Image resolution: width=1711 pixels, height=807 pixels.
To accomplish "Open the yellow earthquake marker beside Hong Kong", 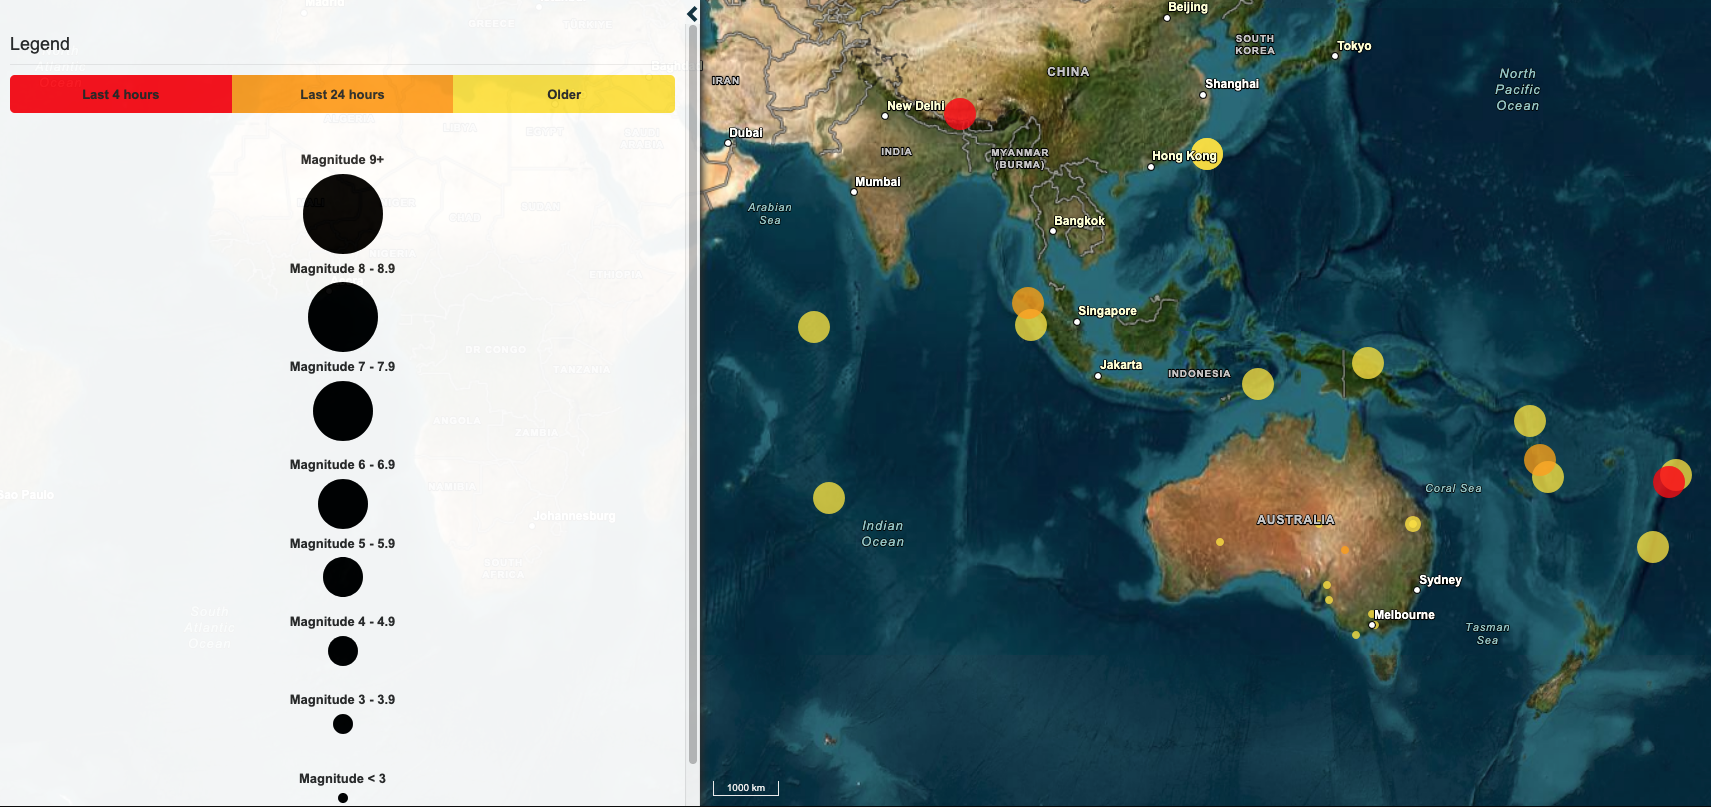I will click(x=1207, y=154).
